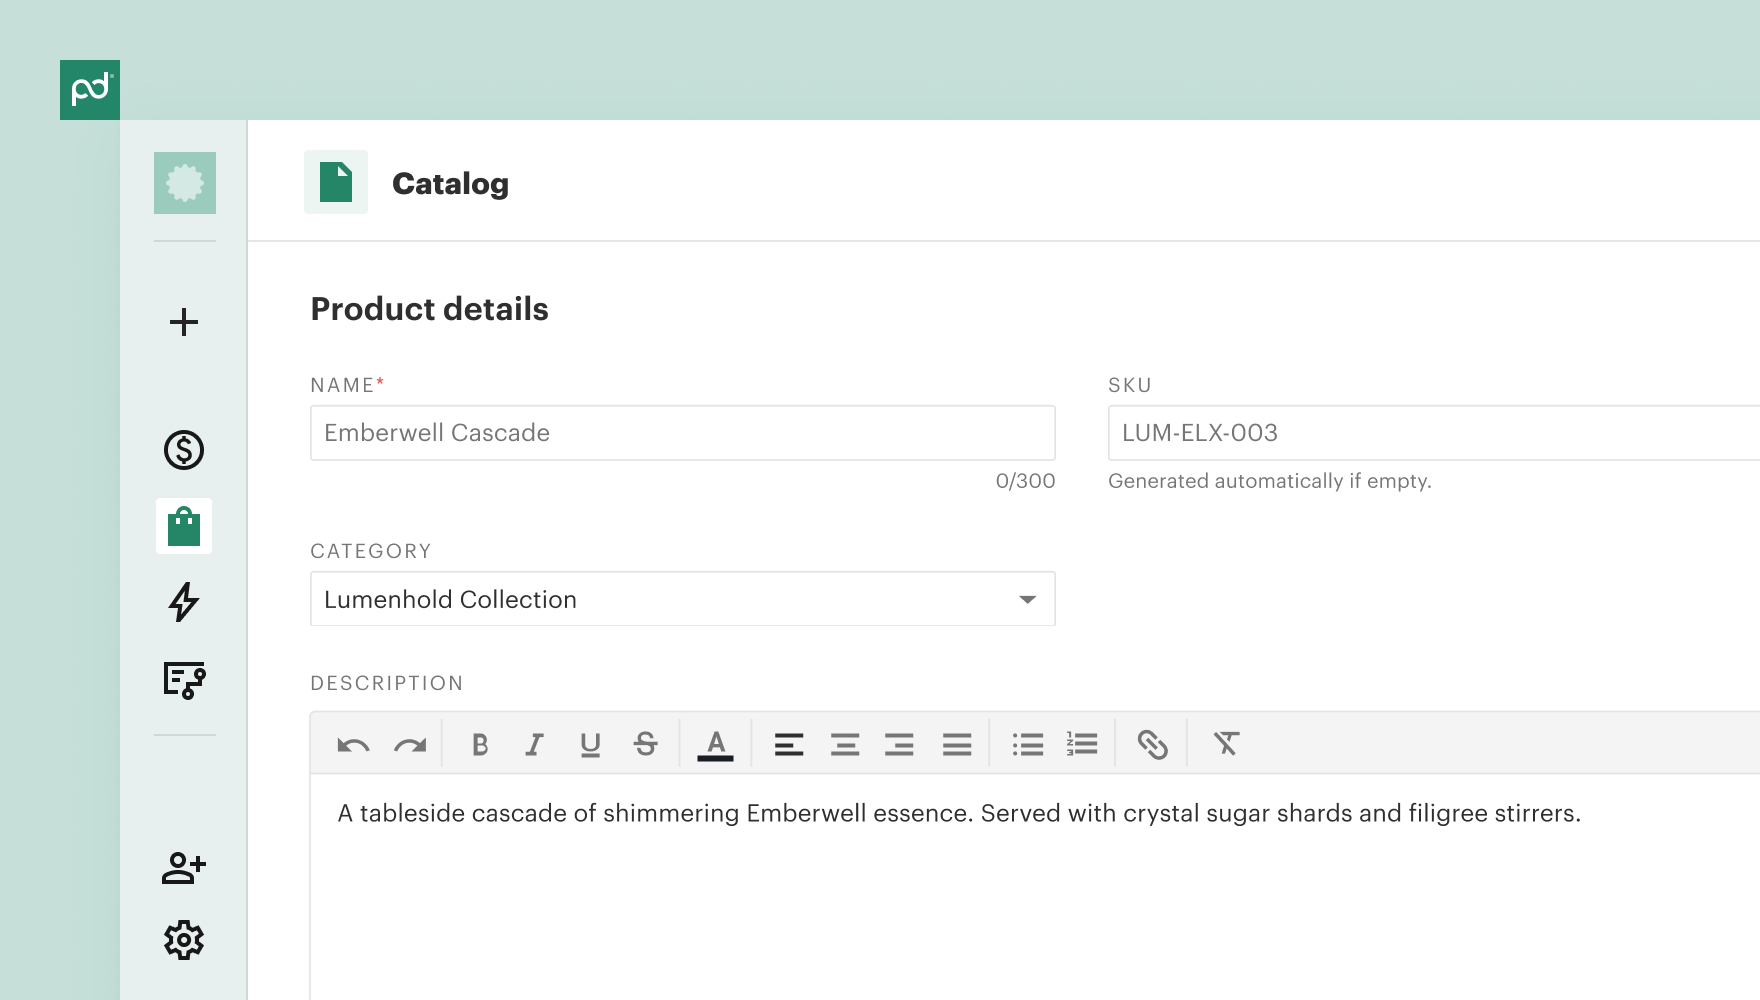1760x1000 pixels.
Task: Click the PandaDoc logo icon
Action: (90, 90)
